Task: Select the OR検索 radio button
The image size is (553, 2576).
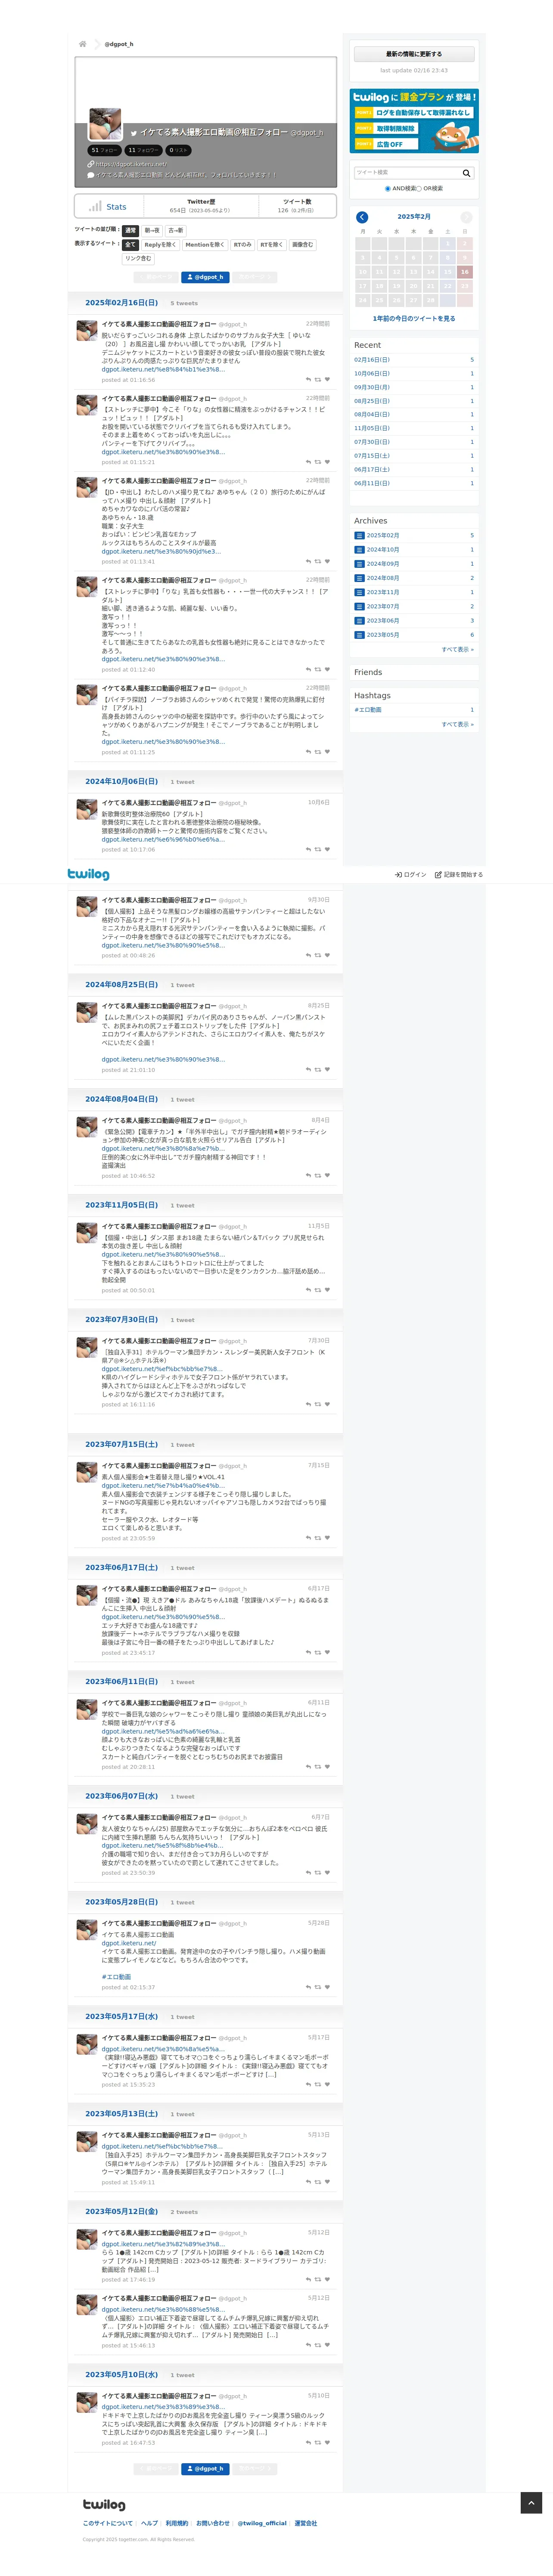Action: (x=419, y=188)
